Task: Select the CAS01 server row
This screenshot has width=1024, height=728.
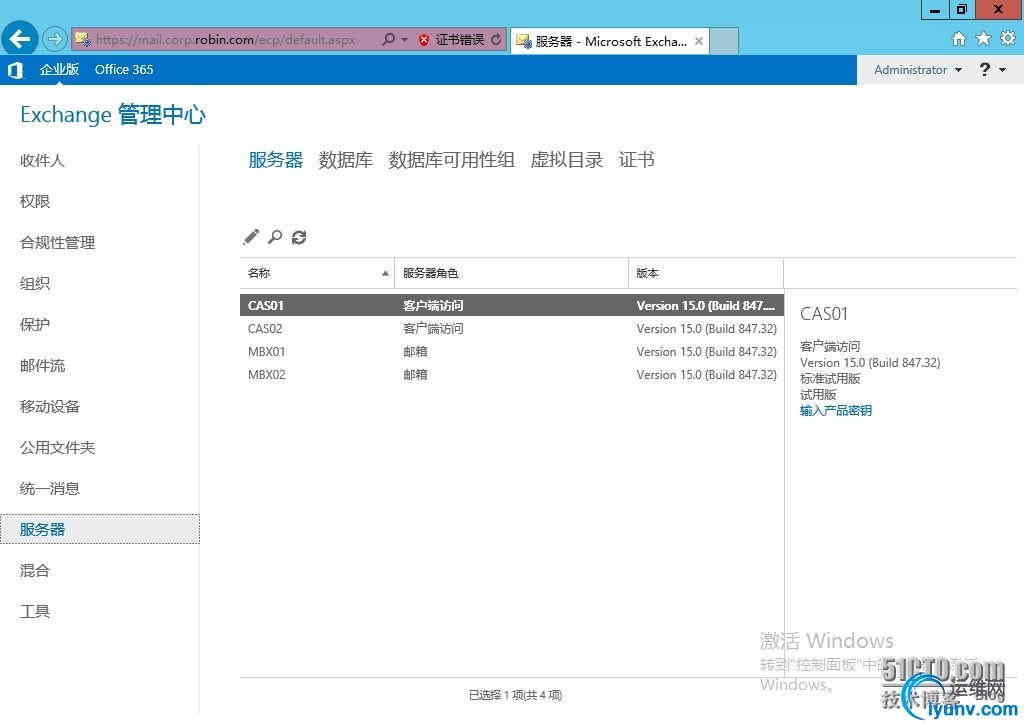Action: point(511,306)
